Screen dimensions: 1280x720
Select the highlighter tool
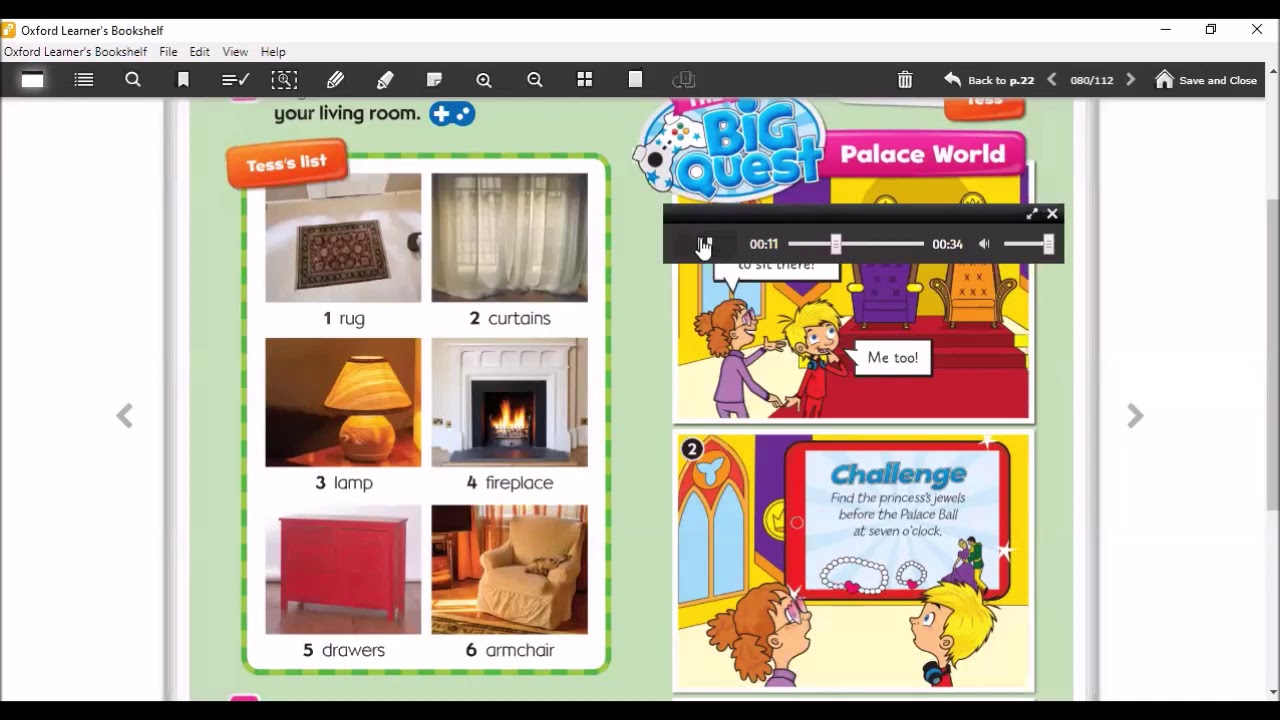pyautogui.click(x=385, y=80)
